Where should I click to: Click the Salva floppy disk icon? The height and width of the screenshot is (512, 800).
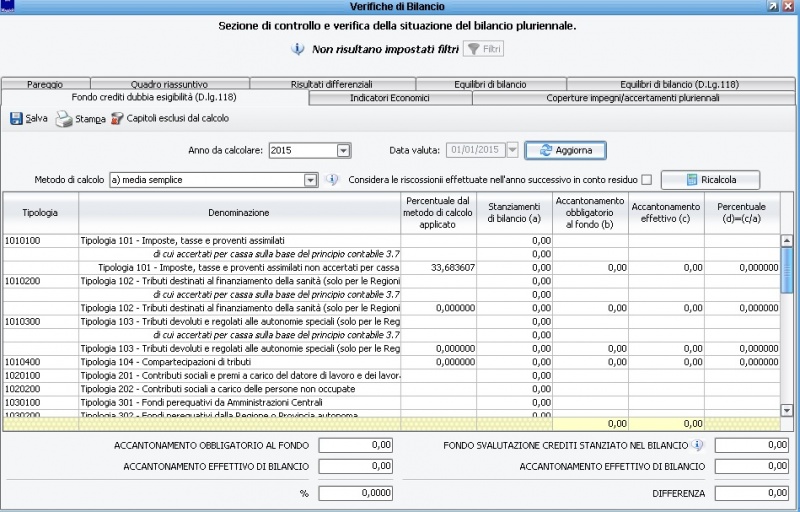click(17, 118)
